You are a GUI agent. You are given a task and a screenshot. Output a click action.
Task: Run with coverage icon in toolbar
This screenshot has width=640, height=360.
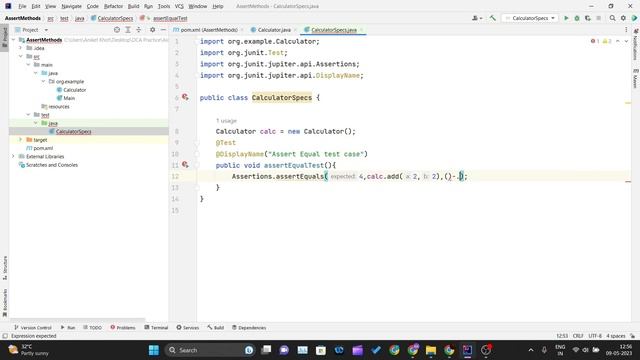click(x=588, y=18)
